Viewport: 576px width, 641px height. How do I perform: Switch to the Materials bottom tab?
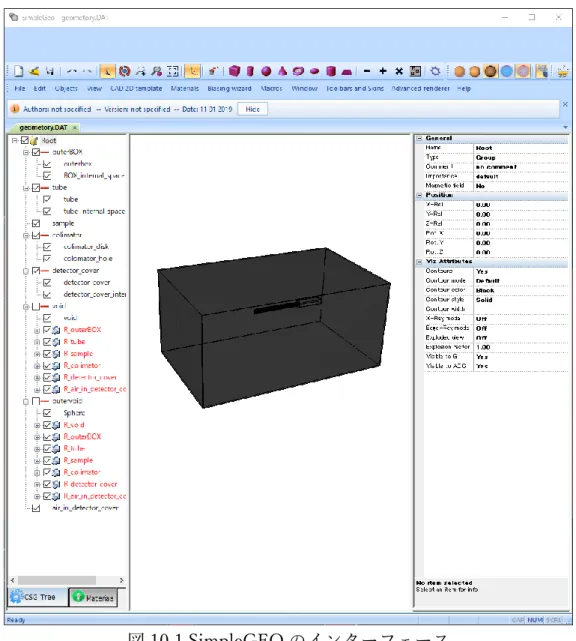(x=93, y=597)
